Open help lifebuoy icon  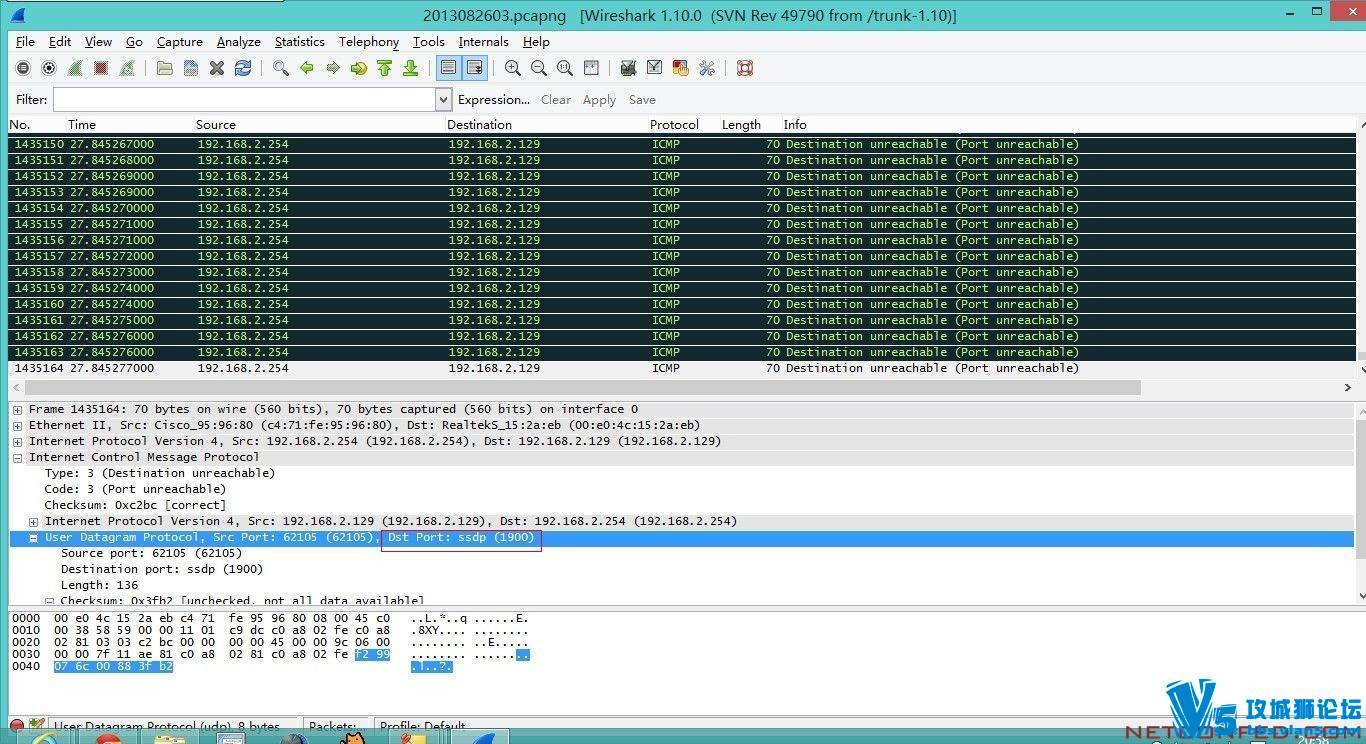coord(745,68)
